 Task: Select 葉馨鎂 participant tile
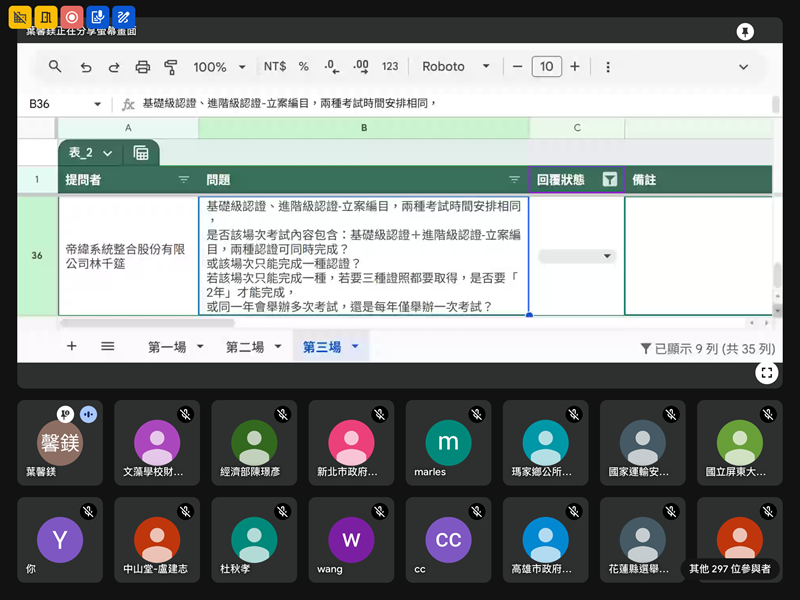point(60,442)
